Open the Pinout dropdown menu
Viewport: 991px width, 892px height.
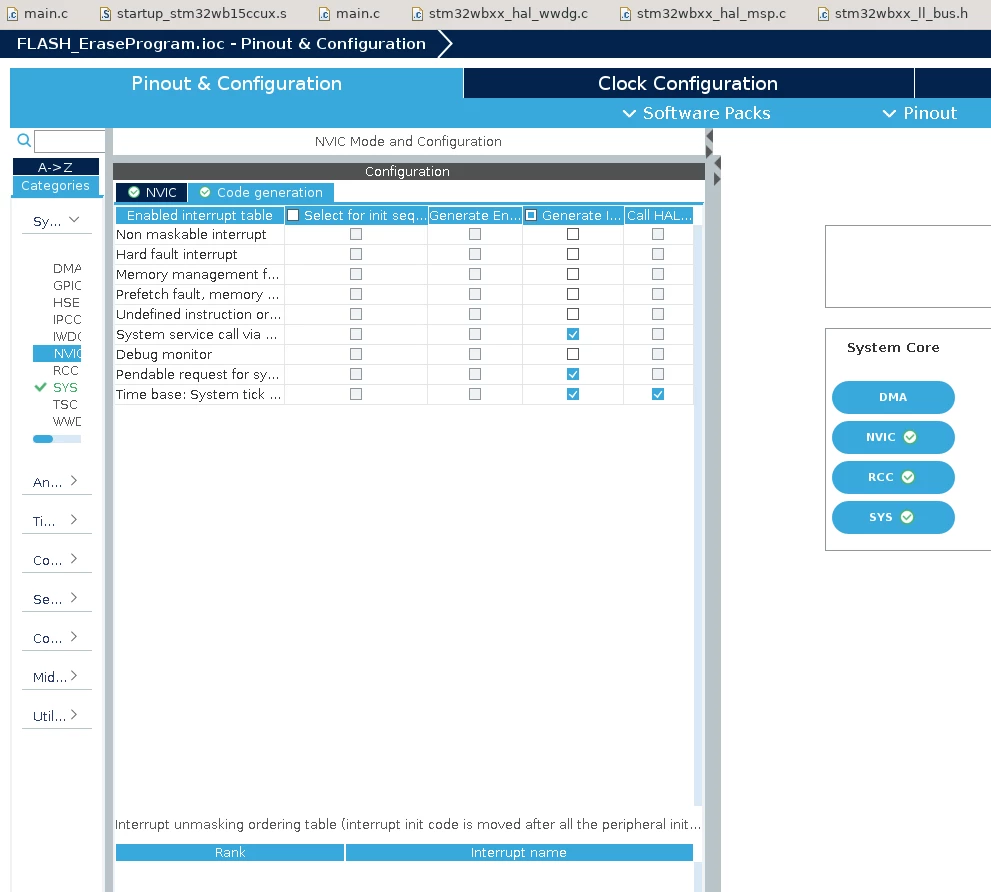[920, 113]
